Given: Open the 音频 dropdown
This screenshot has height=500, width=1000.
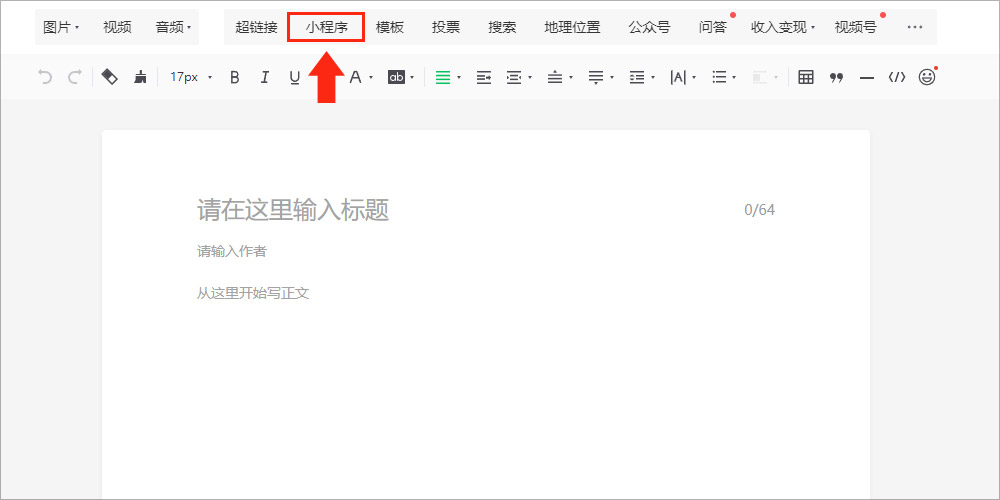Looking at the screenshot, I should 173,27.
